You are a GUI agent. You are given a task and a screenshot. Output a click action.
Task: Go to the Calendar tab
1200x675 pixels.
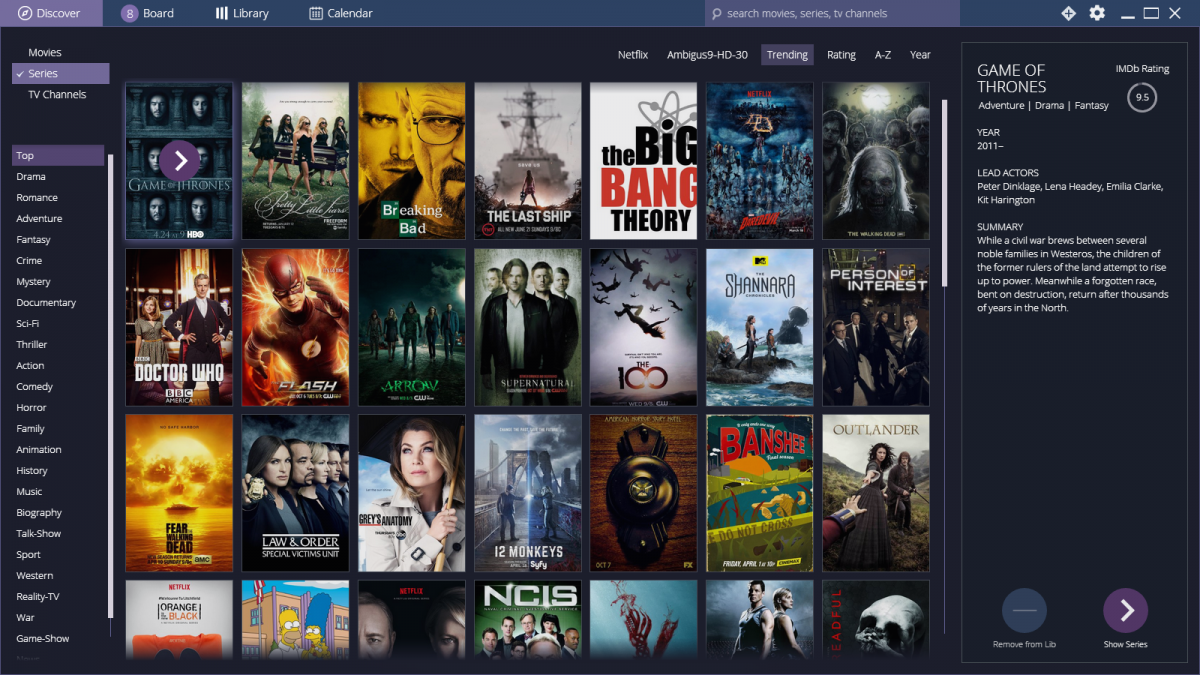[x=341, y=13]
